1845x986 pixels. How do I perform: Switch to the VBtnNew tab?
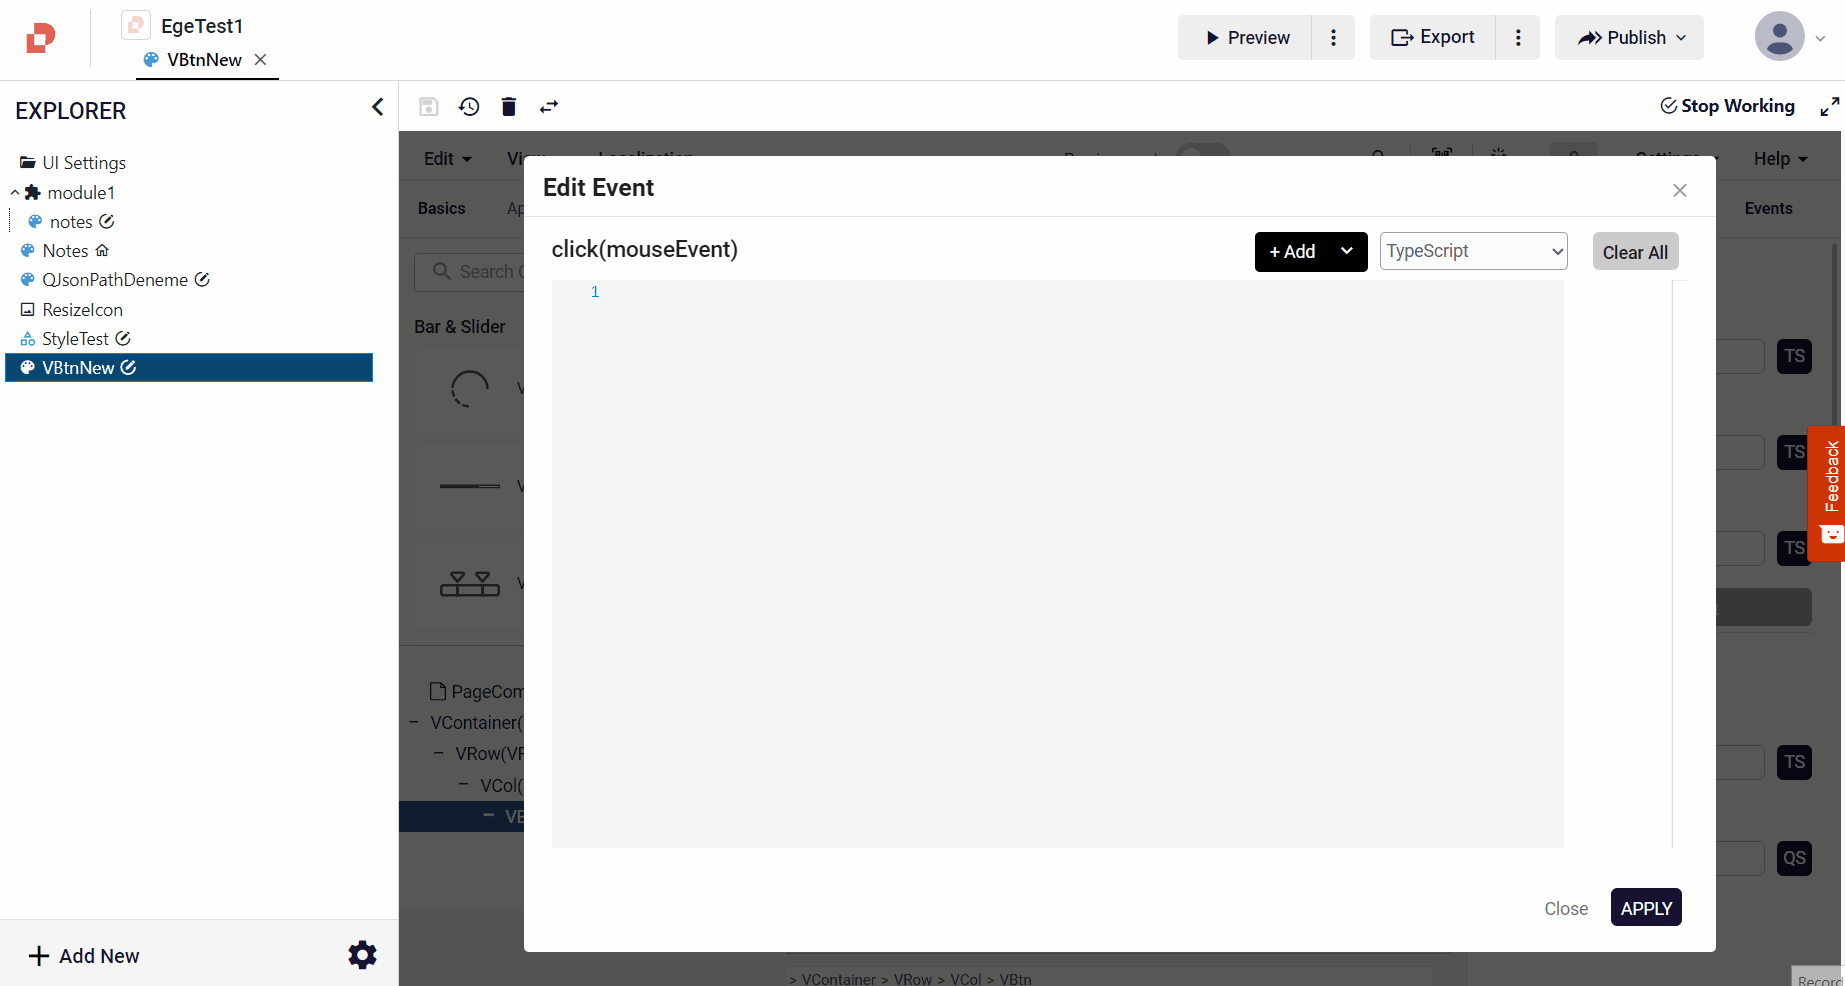[204, 60]
